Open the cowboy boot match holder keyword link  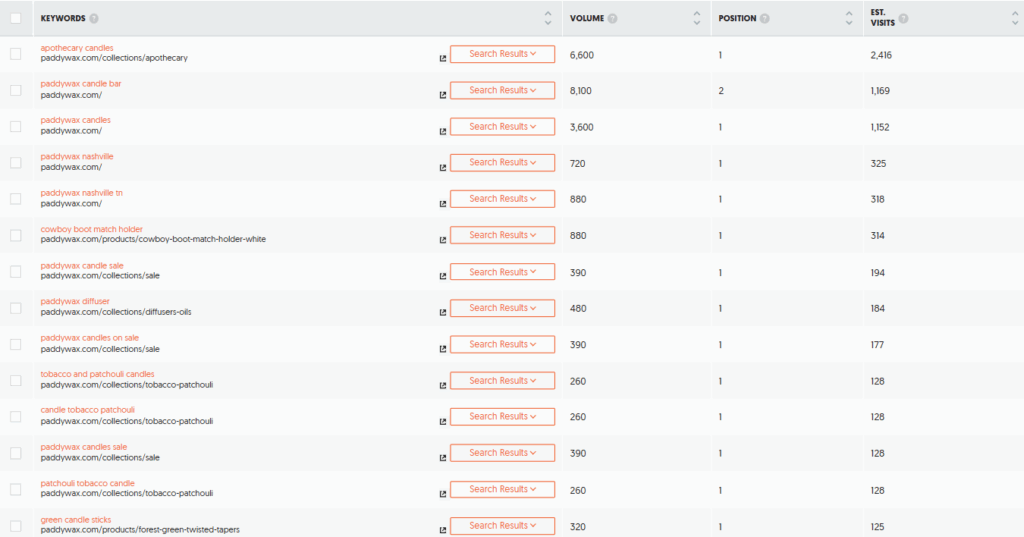point(91,229)
